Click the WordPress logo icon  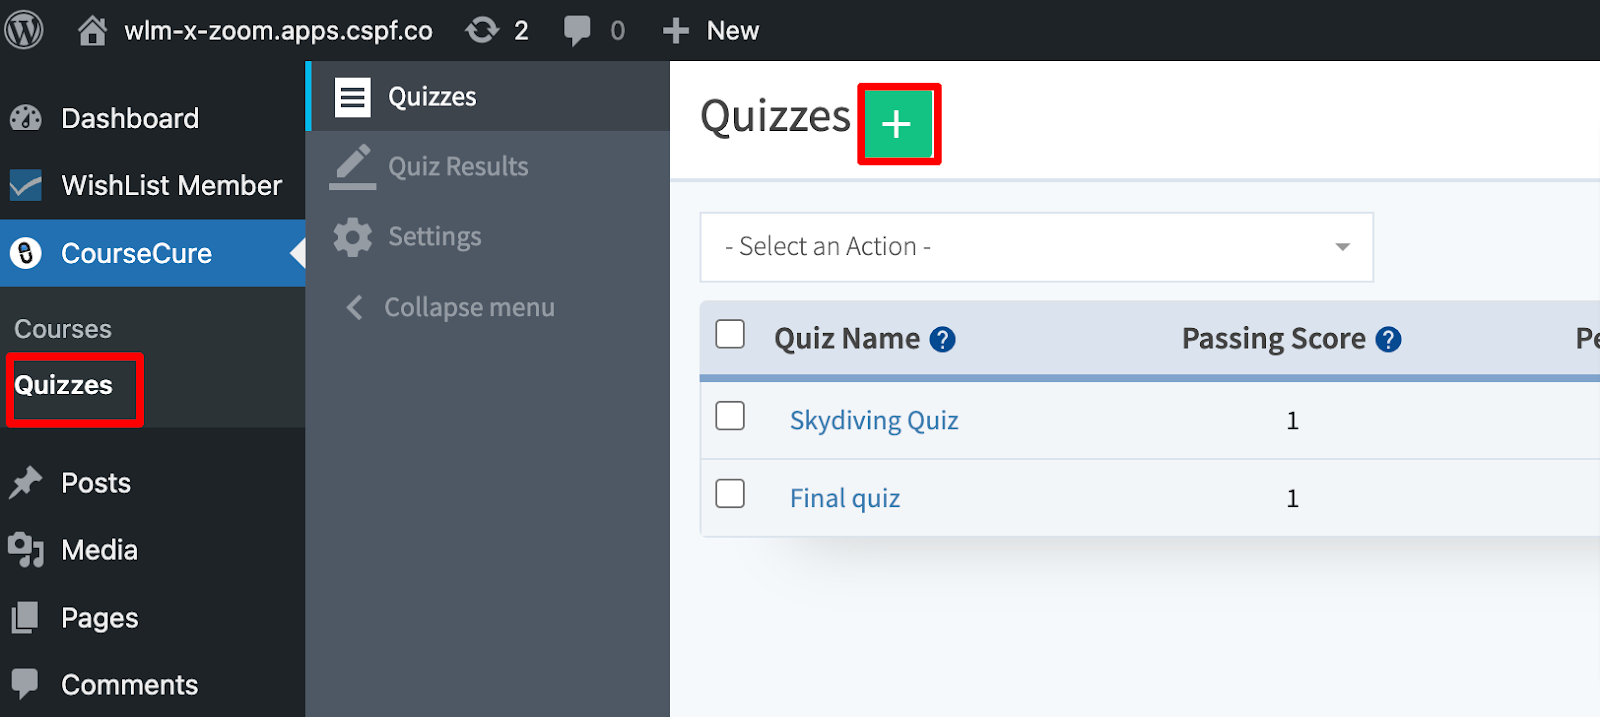pyautogui.click(x=24, y=30)
